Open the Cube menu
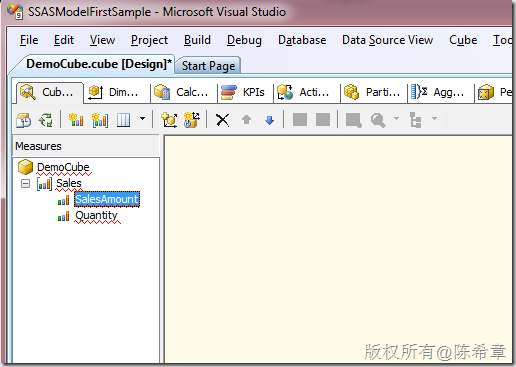This screenshot has width=516, height=367. tap(463, 40)
